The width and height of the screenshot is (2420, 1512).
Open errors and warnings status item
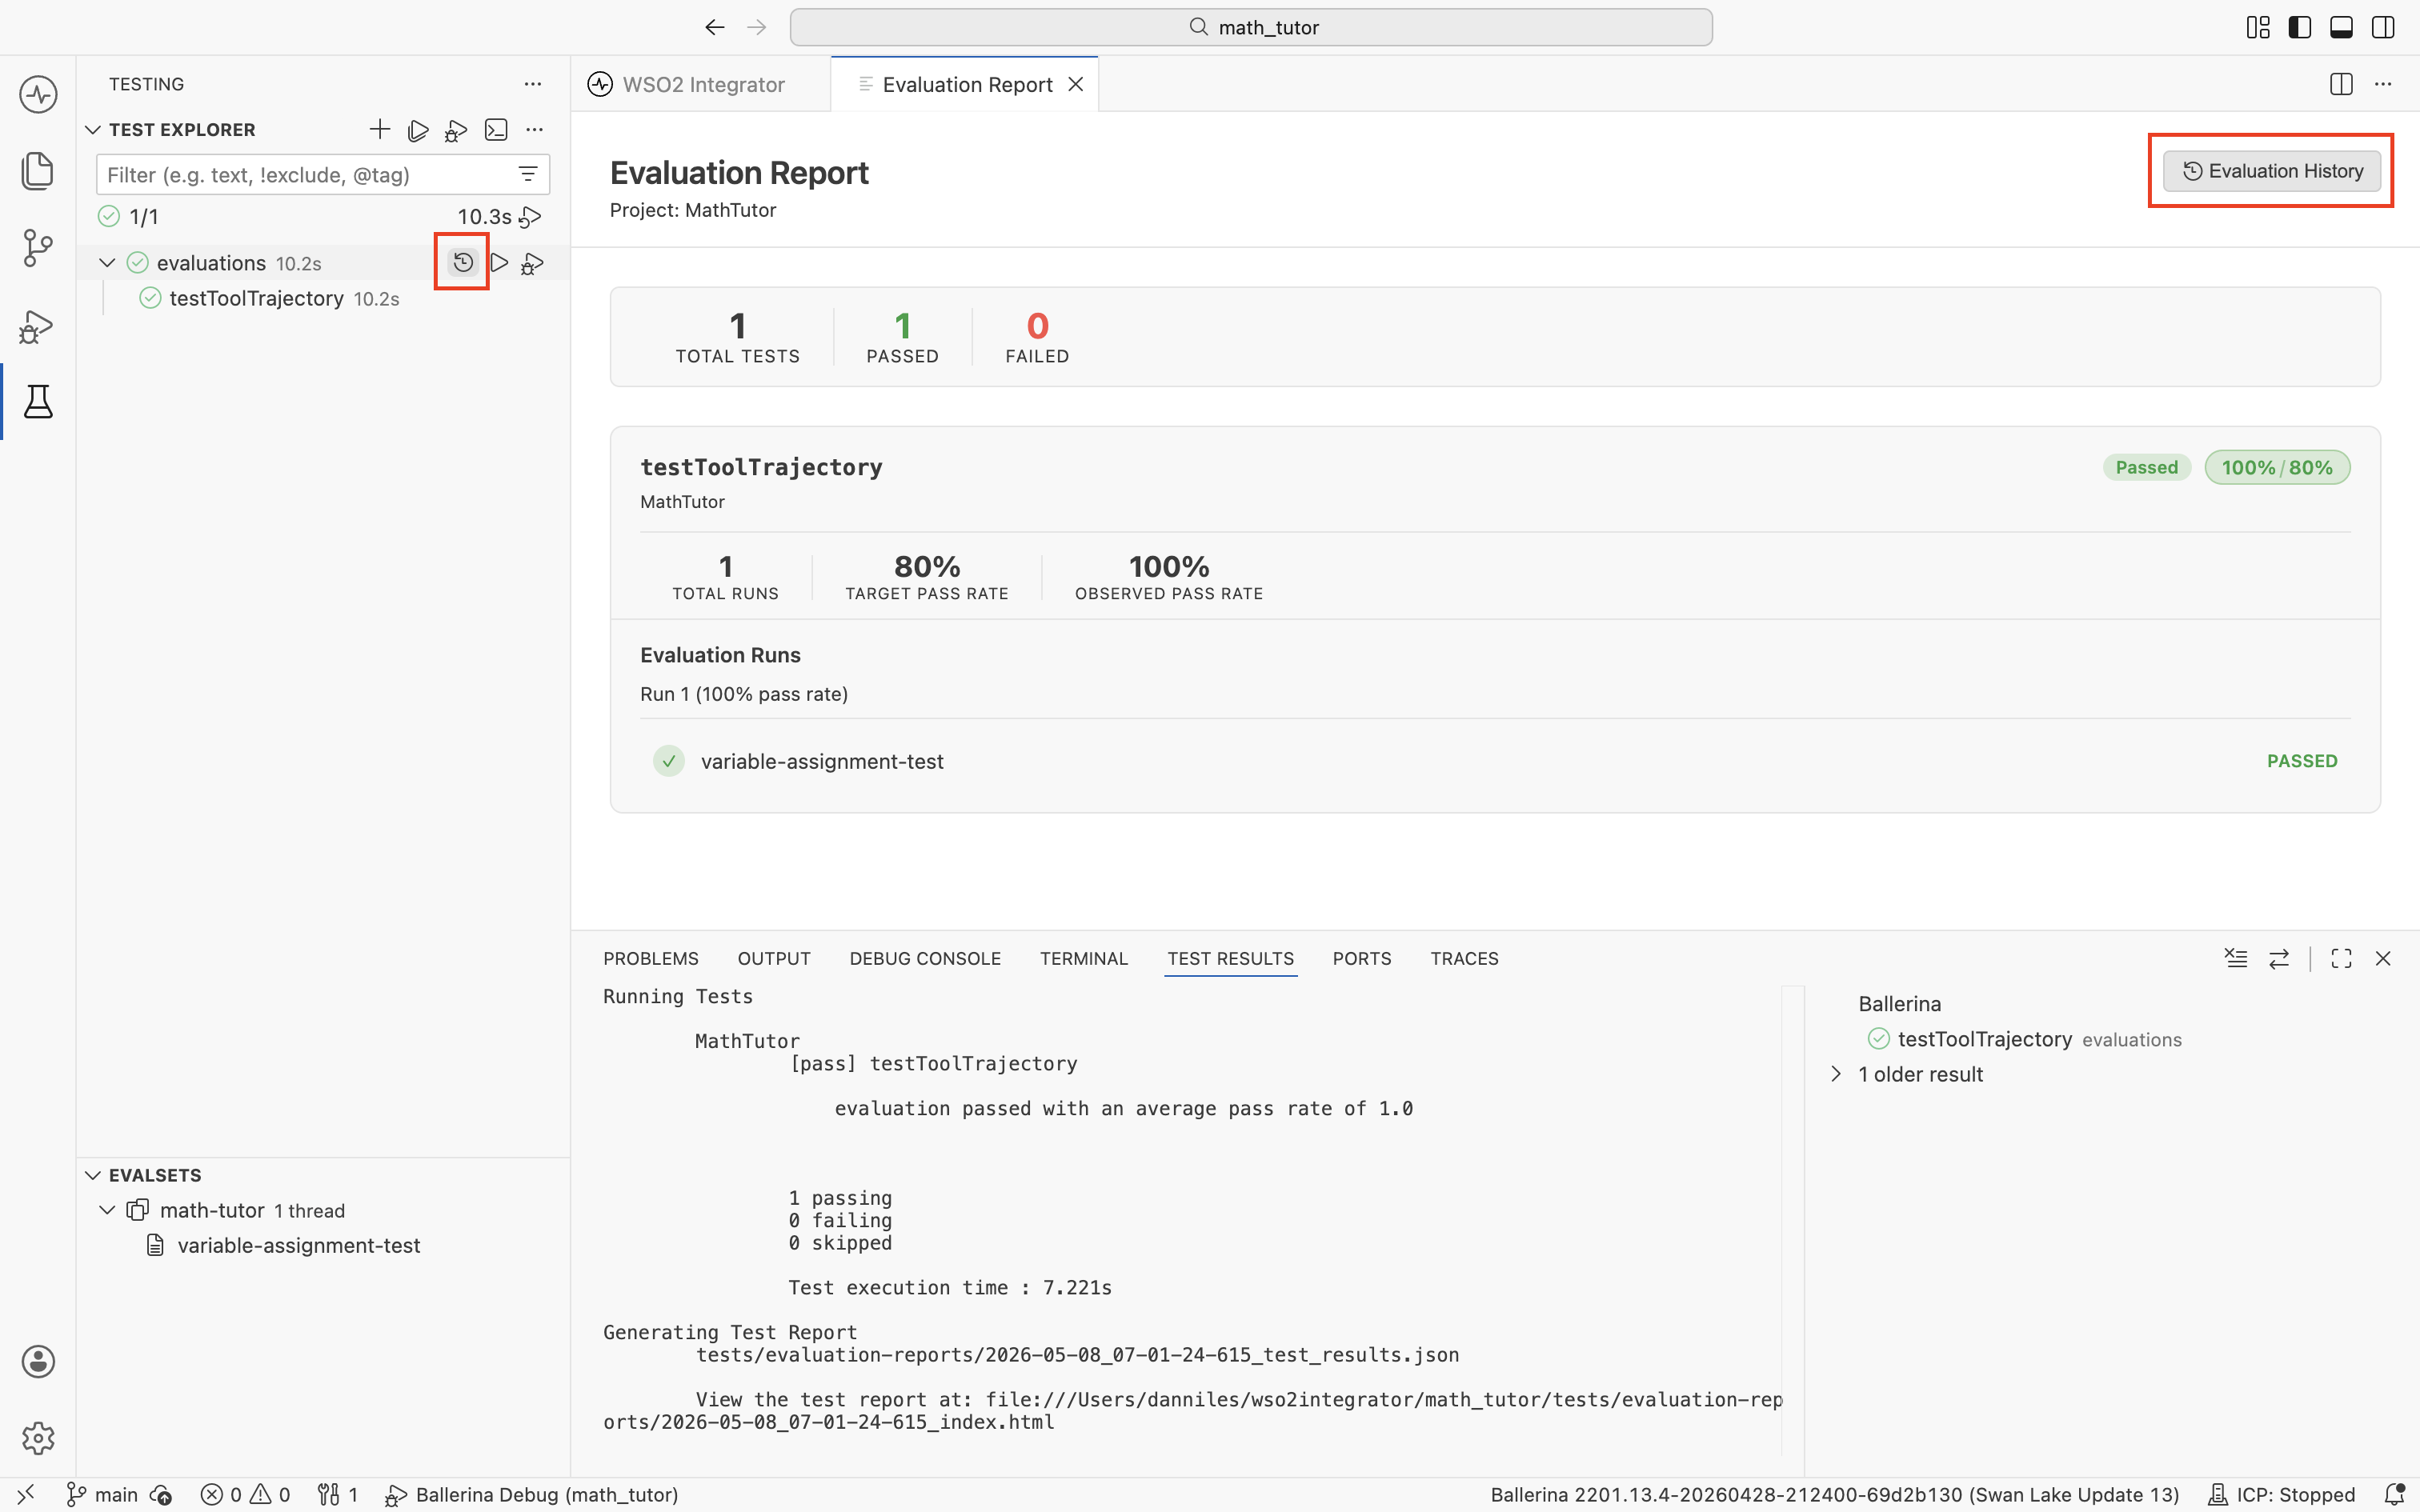pyautogui.click(x=245, y=1494)
